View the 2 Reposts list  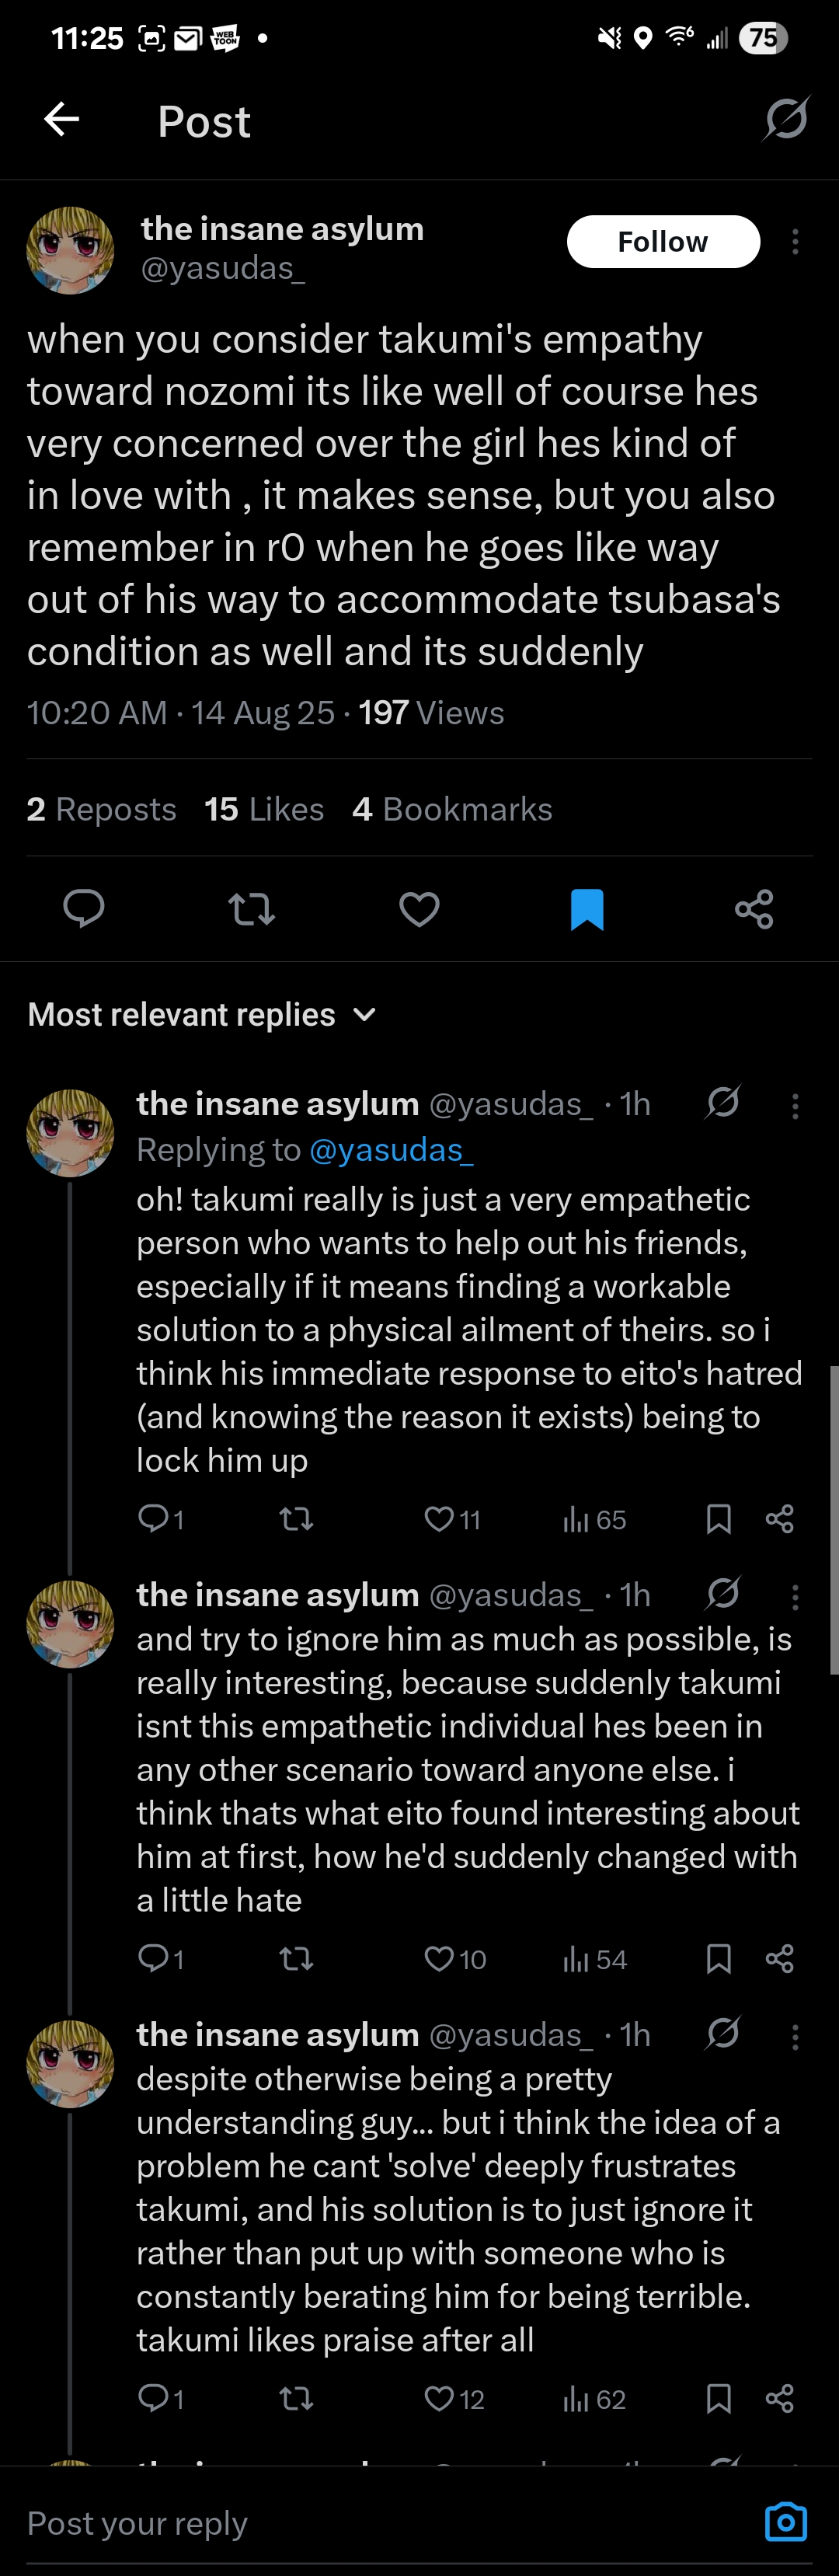coord(101,808)
